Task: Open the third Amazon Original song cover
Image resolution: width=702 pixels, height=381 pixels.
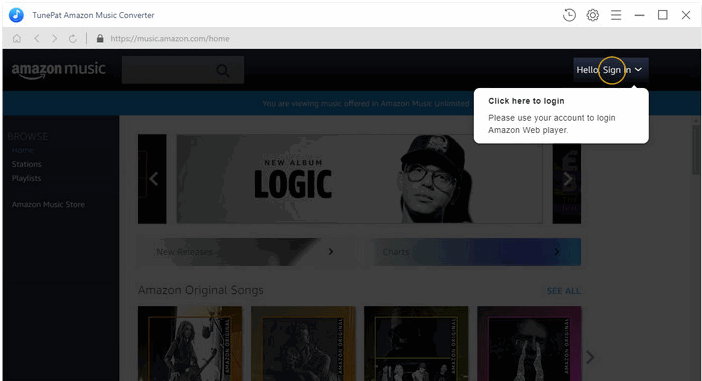Action: click(x=416, y=343)
